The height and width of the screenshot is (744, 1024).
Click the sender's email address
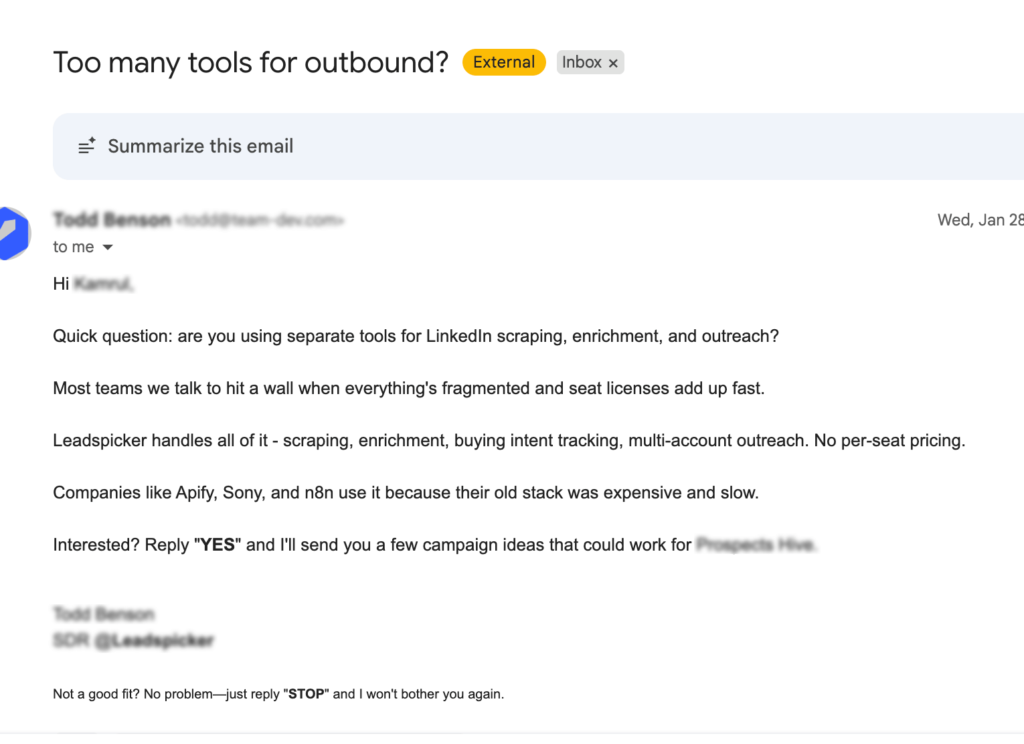[260, 220]
